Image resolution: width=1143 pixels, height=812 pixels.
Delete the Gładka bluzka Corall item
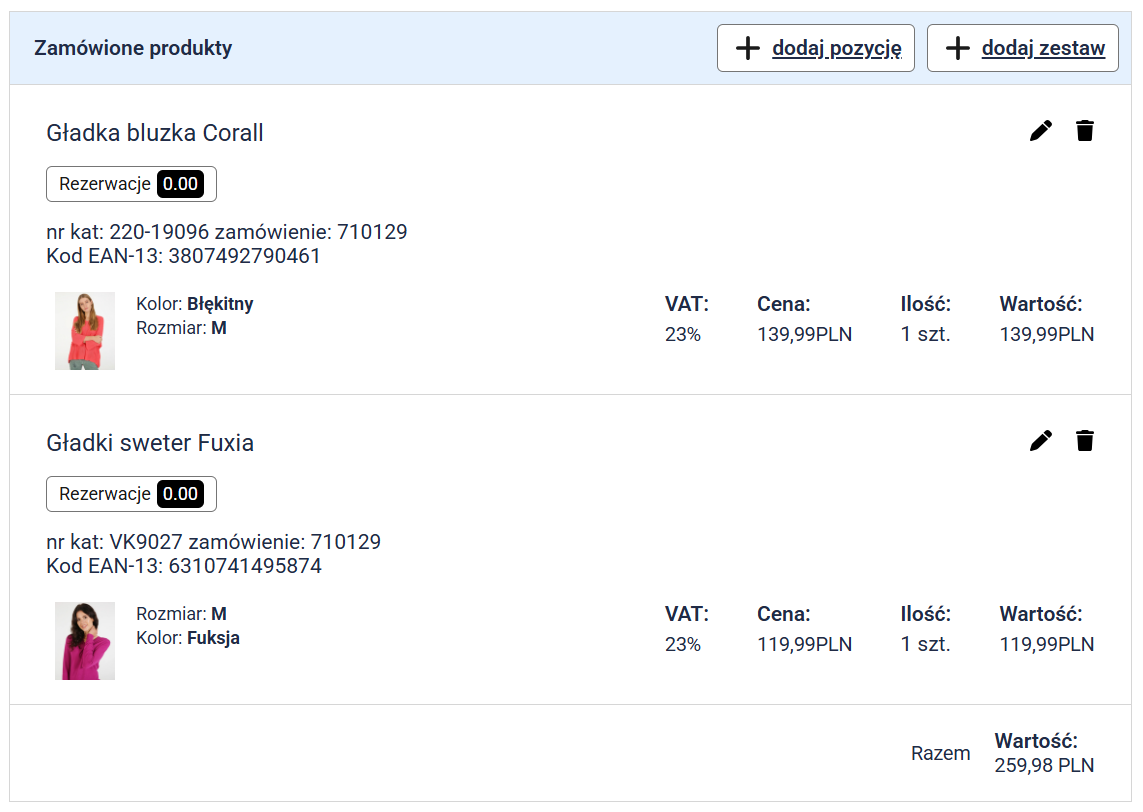(1085, 131)
